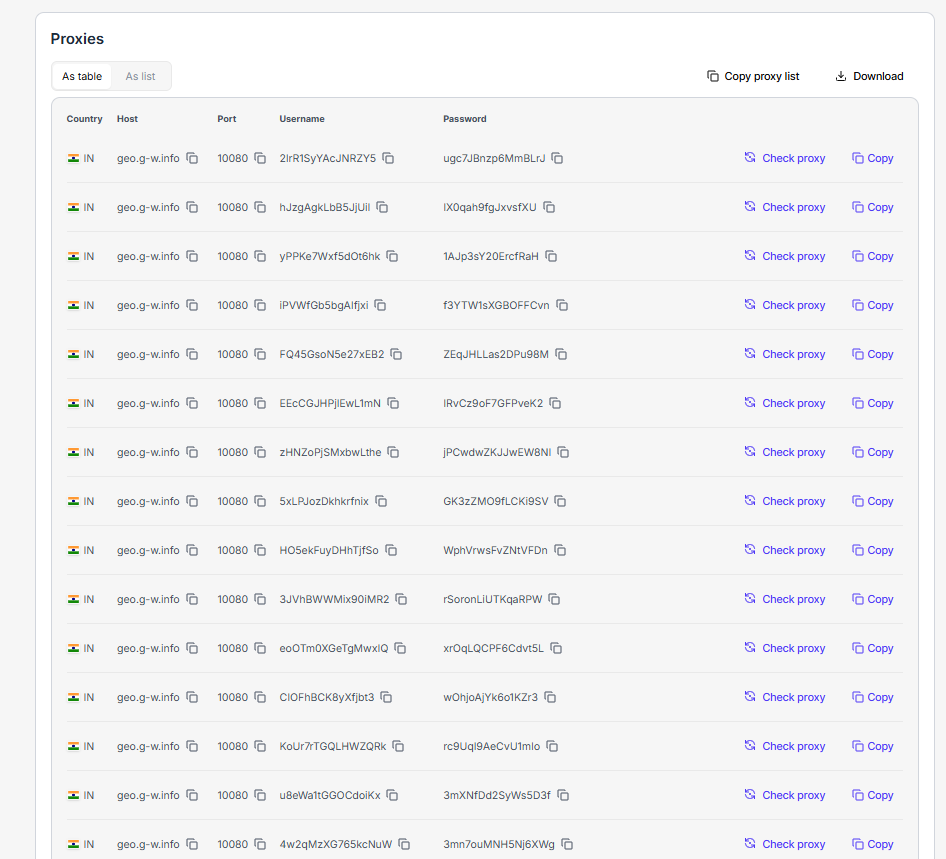Copy password f3YTW1sXGBOFFCvn
Screen dimensions: 946x859
tap(562, 305)
